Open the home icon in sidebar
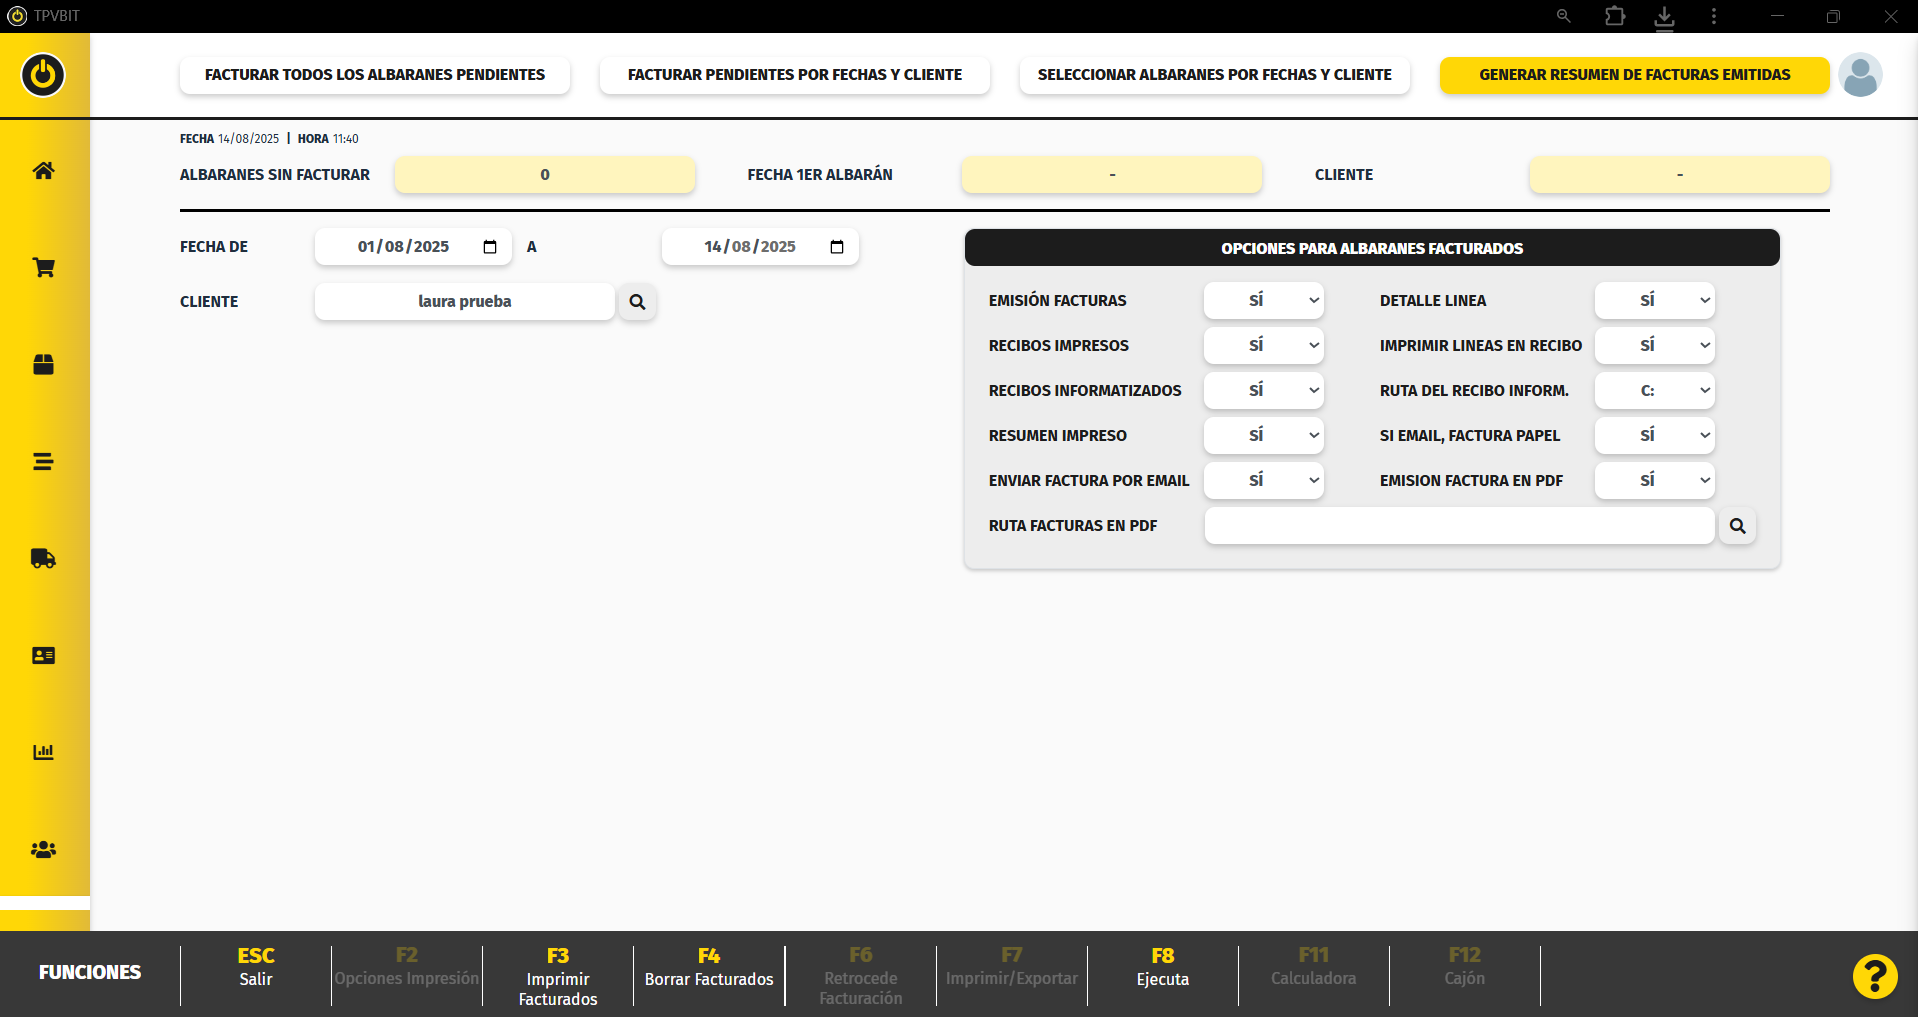Viewport: 1918px width, 1017px height. (x=43, y=171)
